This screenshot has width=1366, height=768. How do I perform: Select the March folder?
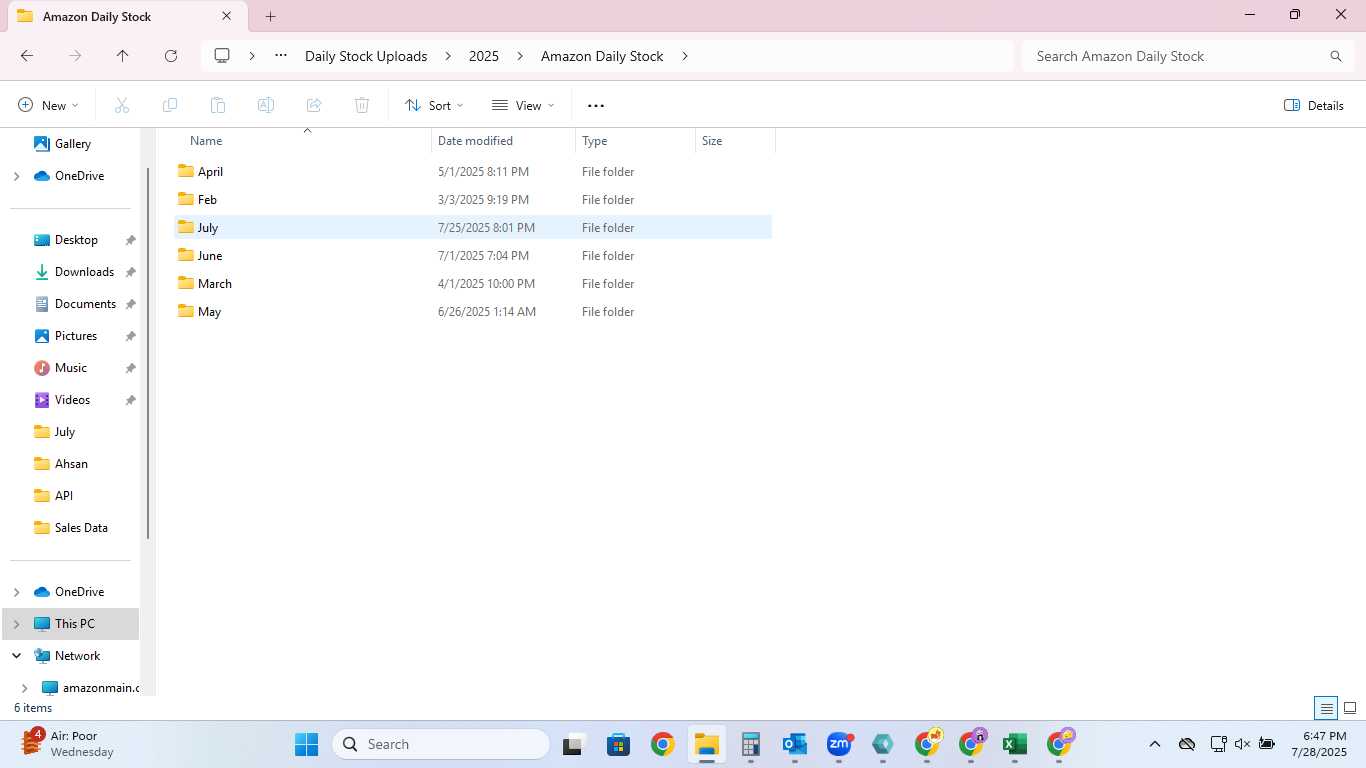coord(473,284)
